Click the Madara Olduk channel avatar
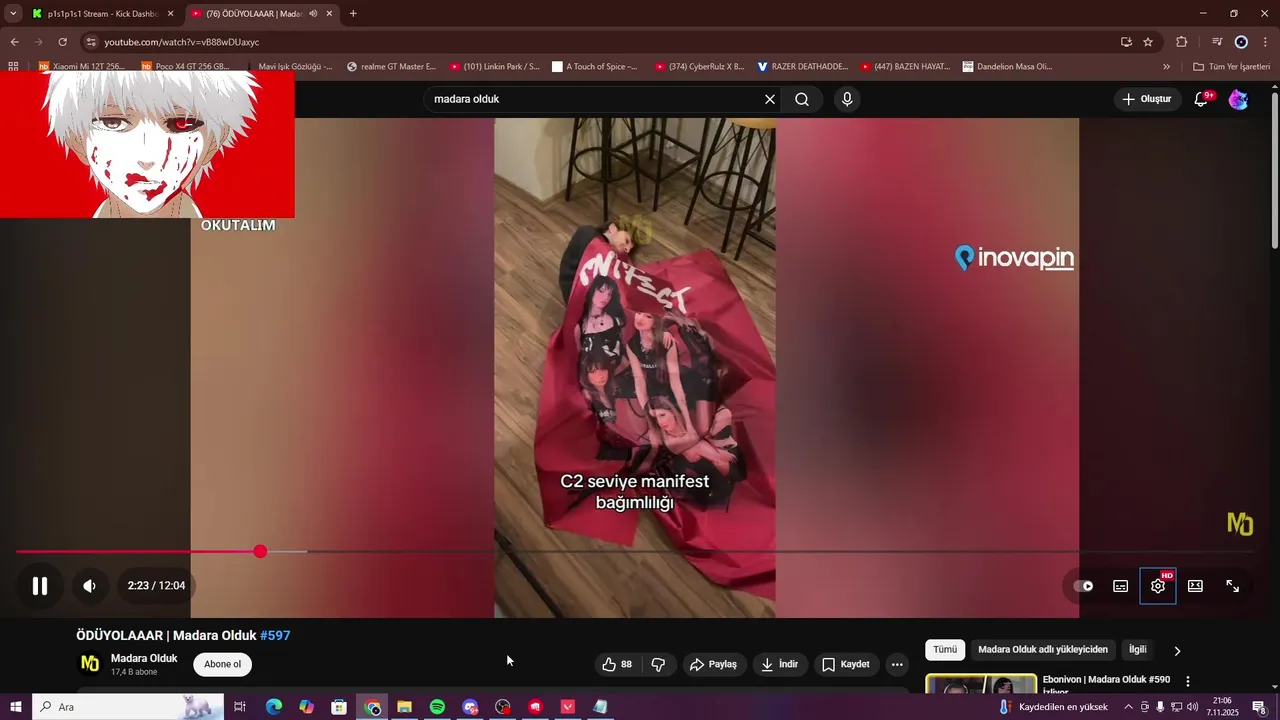This screenshot has height=720, width=1280. pos(90,664)
